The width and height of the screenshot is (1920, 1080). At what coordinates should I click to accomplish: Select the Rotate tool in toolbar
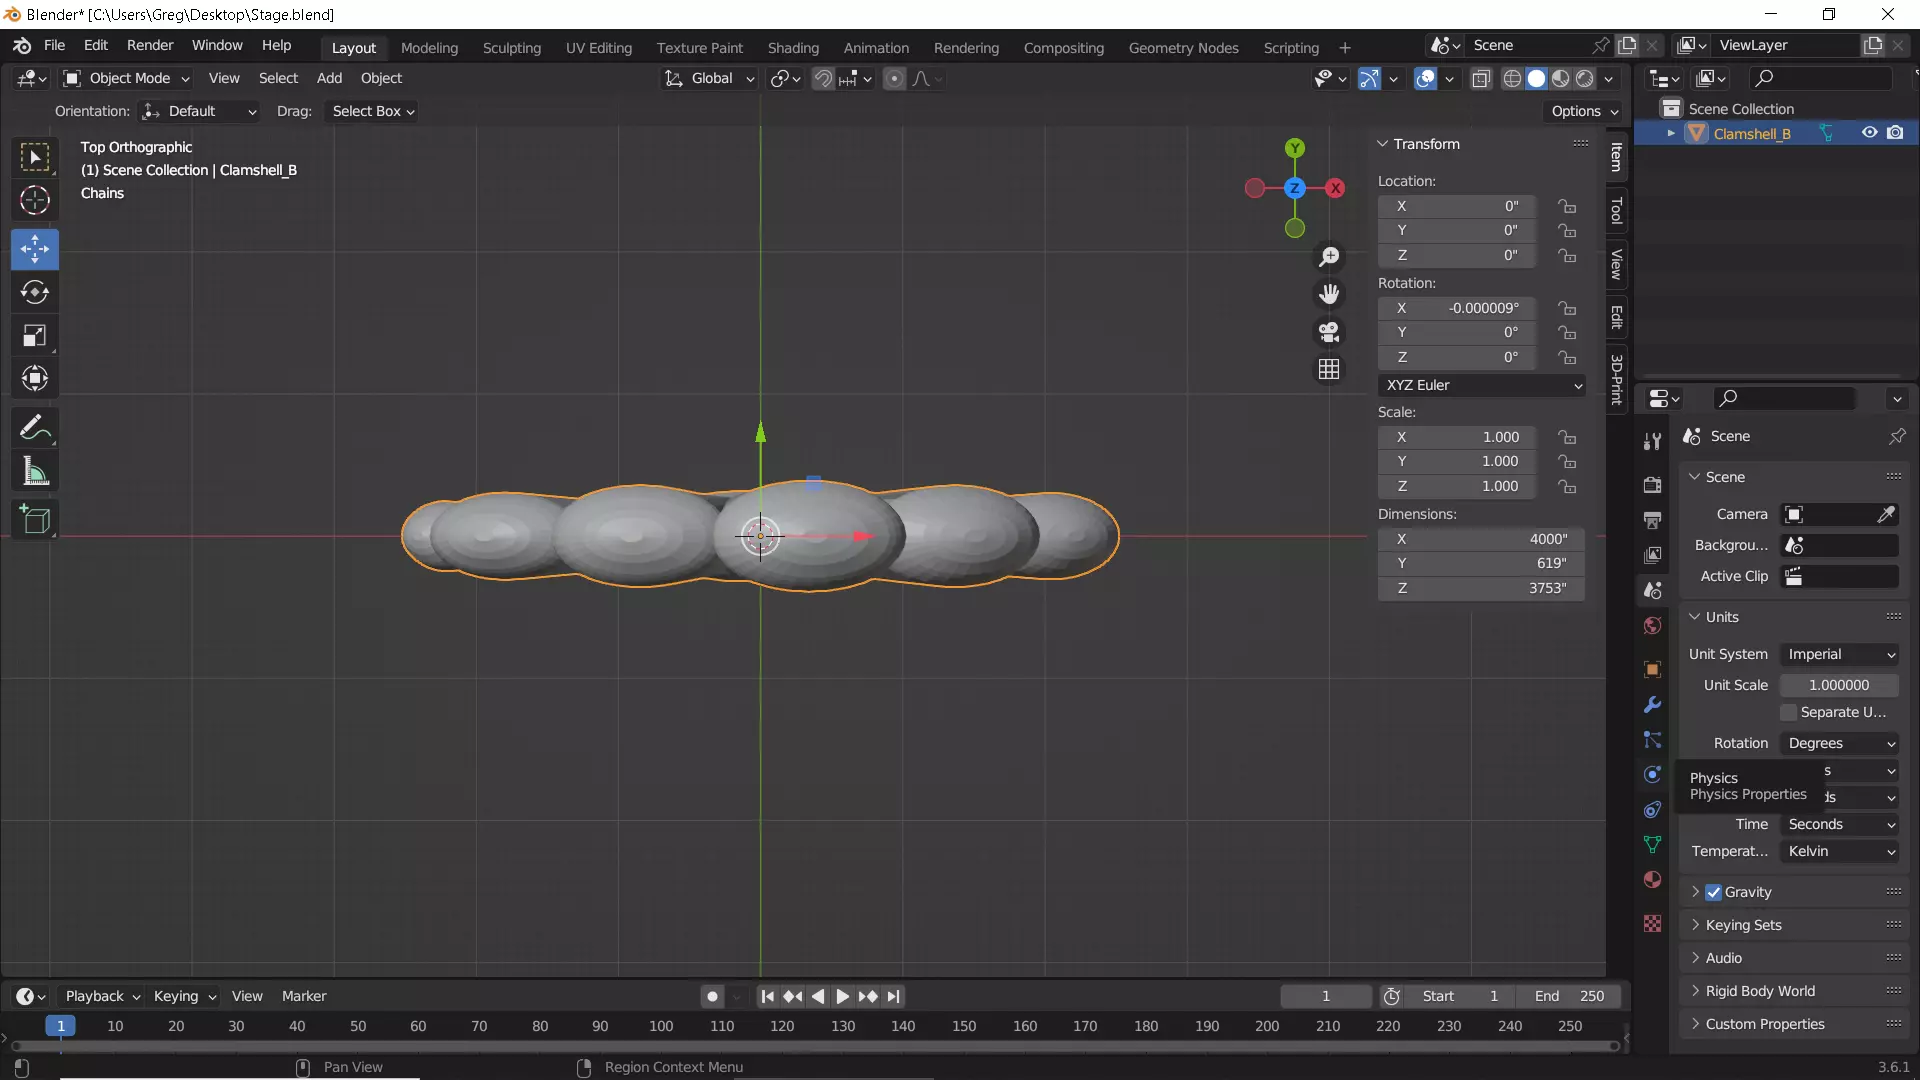click(x=35, y=292)
